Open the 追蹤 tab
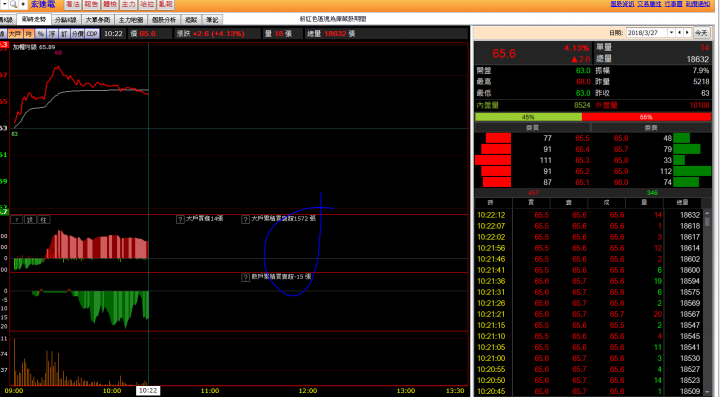 click(191, 20)
